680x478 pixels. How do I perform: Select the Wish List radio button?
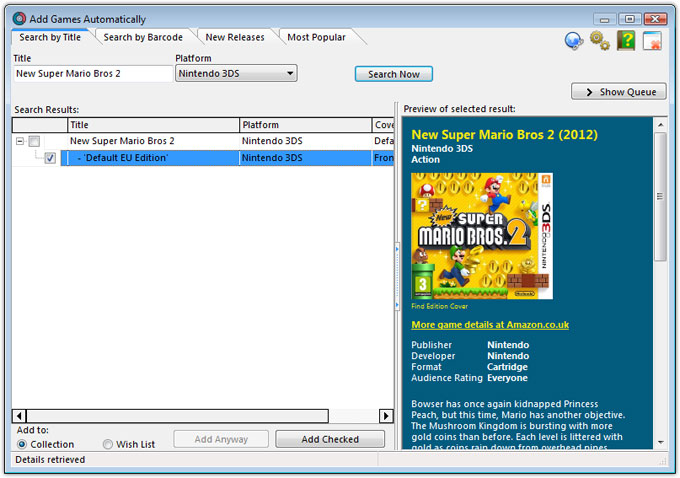[x=108, y=444]
